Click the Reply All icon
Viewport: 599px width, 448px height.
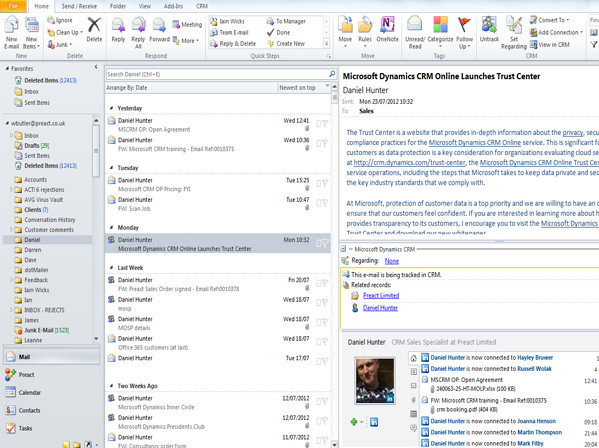click(x=138, y=26)
